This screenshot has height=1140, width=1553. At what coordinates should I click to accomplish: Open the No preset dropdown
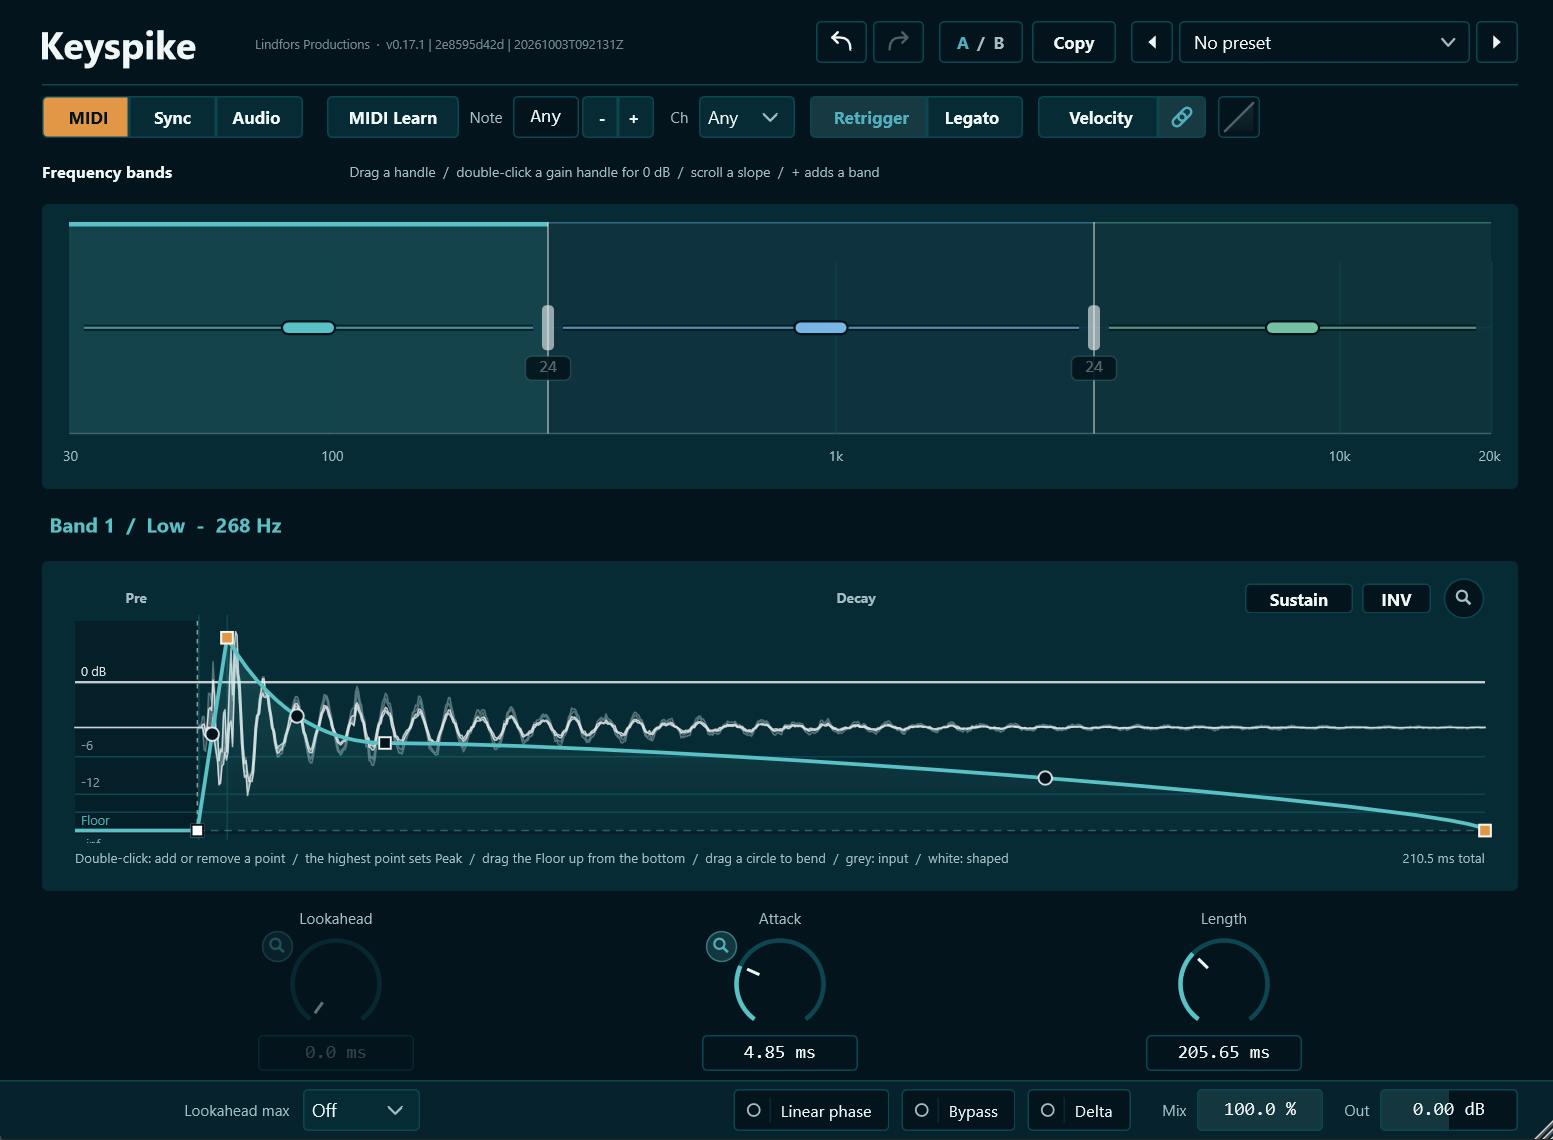tap(1324, 42)
